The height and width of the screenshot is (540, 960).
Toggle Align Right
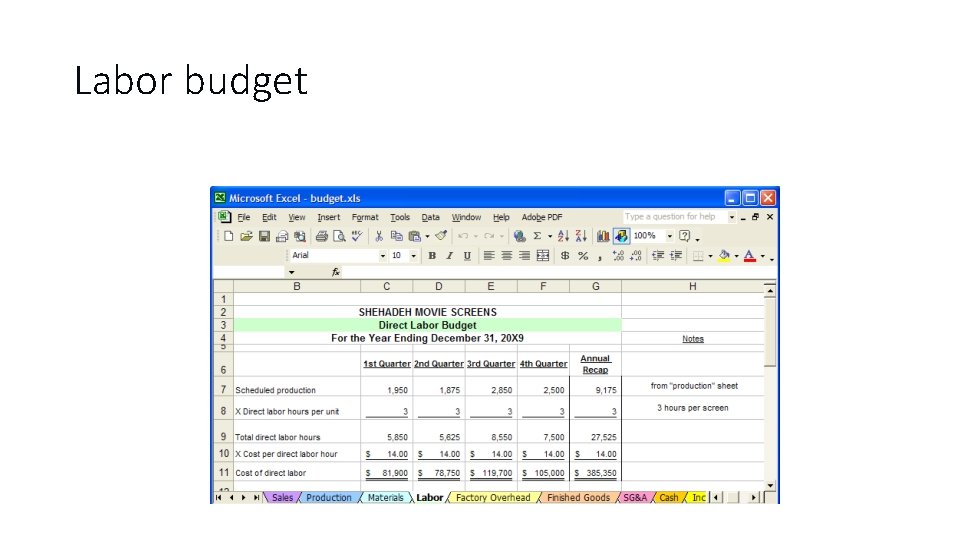click(524, 256)
